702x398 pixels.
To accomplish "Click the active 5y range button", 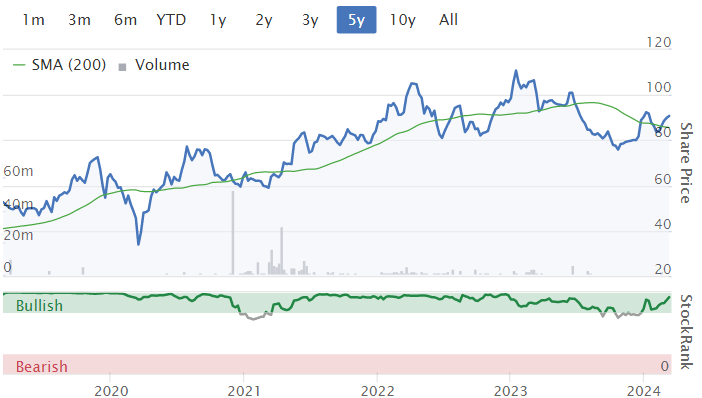I will 356,20.
